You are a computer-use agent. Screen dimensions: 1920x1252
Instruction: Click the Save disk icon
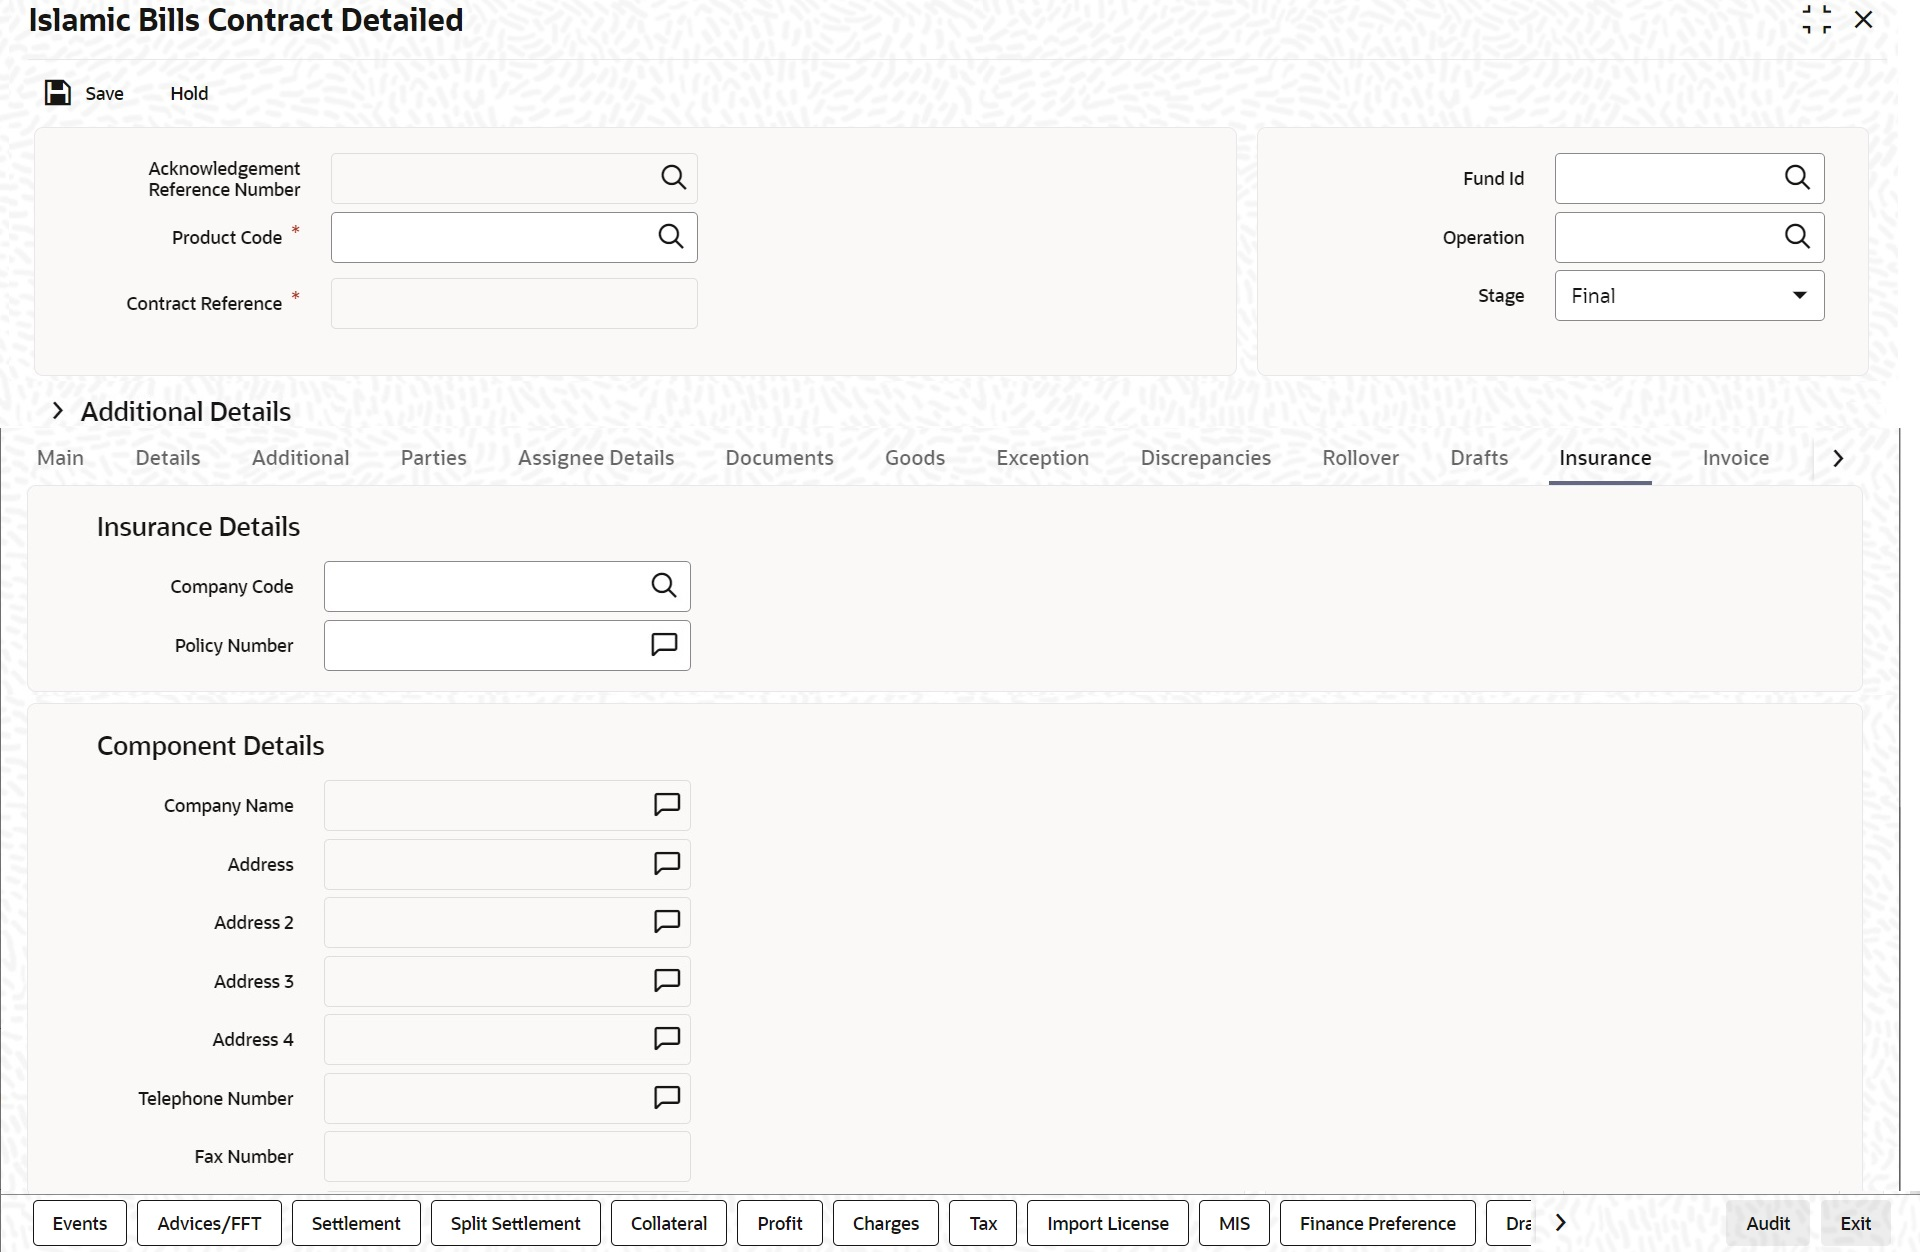point(58,93)
